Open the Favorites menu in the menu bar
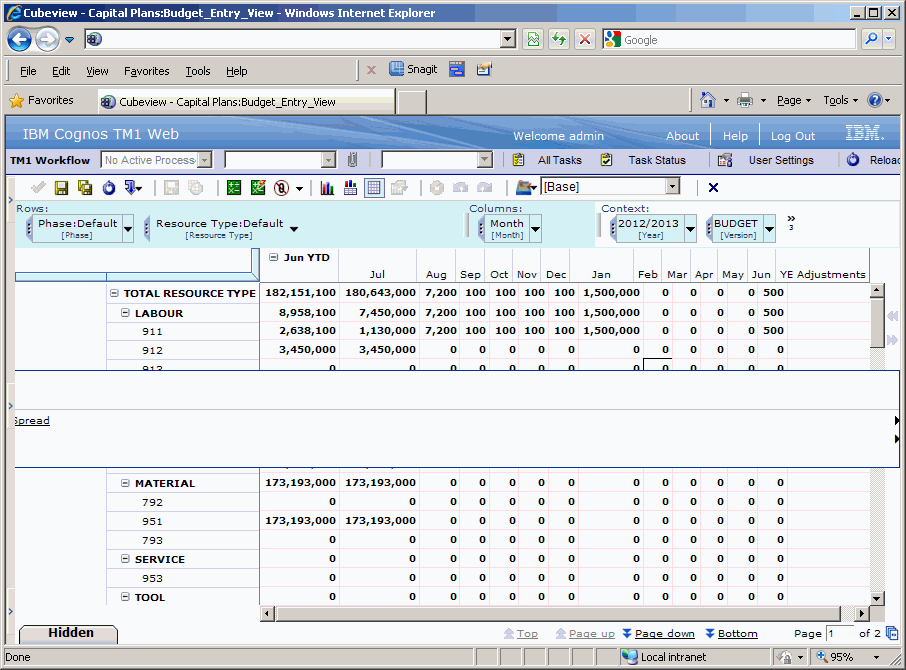 tap(147, 71)
